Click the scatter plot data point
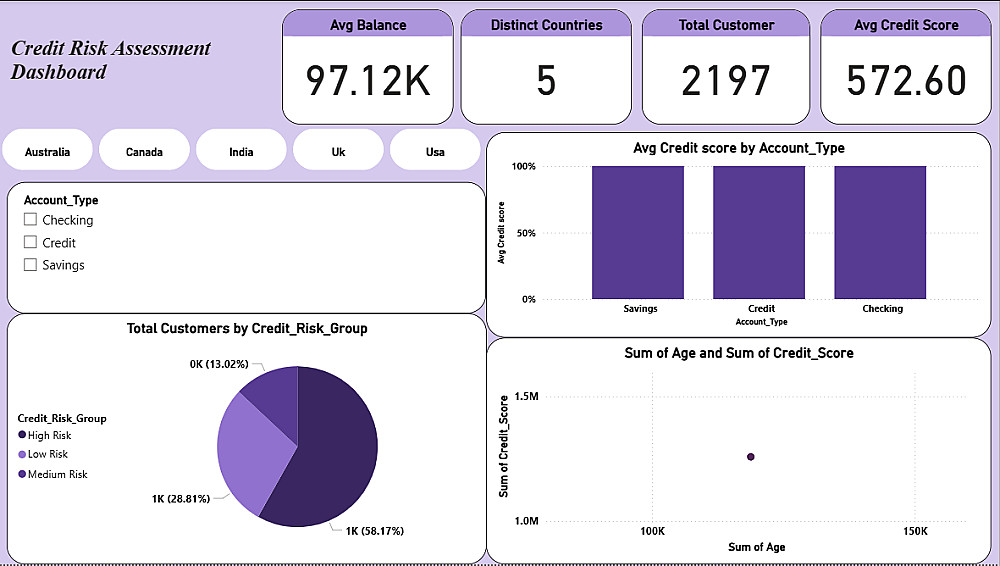This screenshot has height=566, width=1000. tap(751, 457)
